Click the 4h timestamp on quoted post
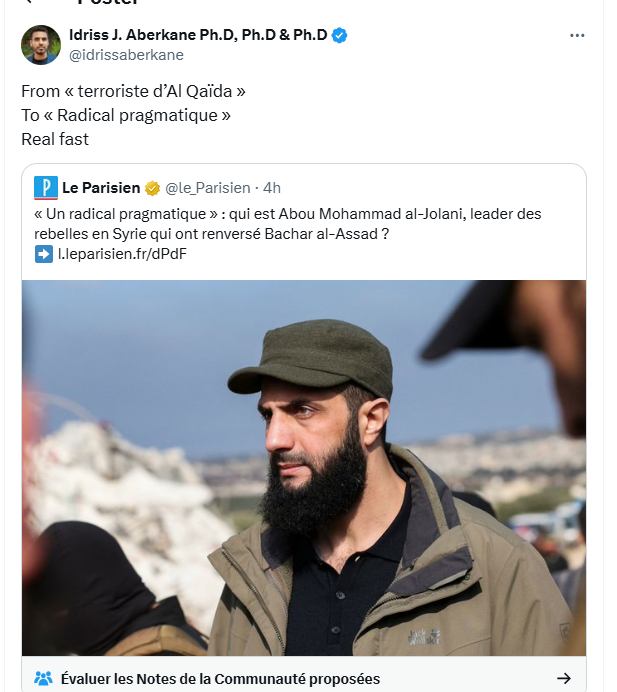The image size is (617, 692). 272,188
